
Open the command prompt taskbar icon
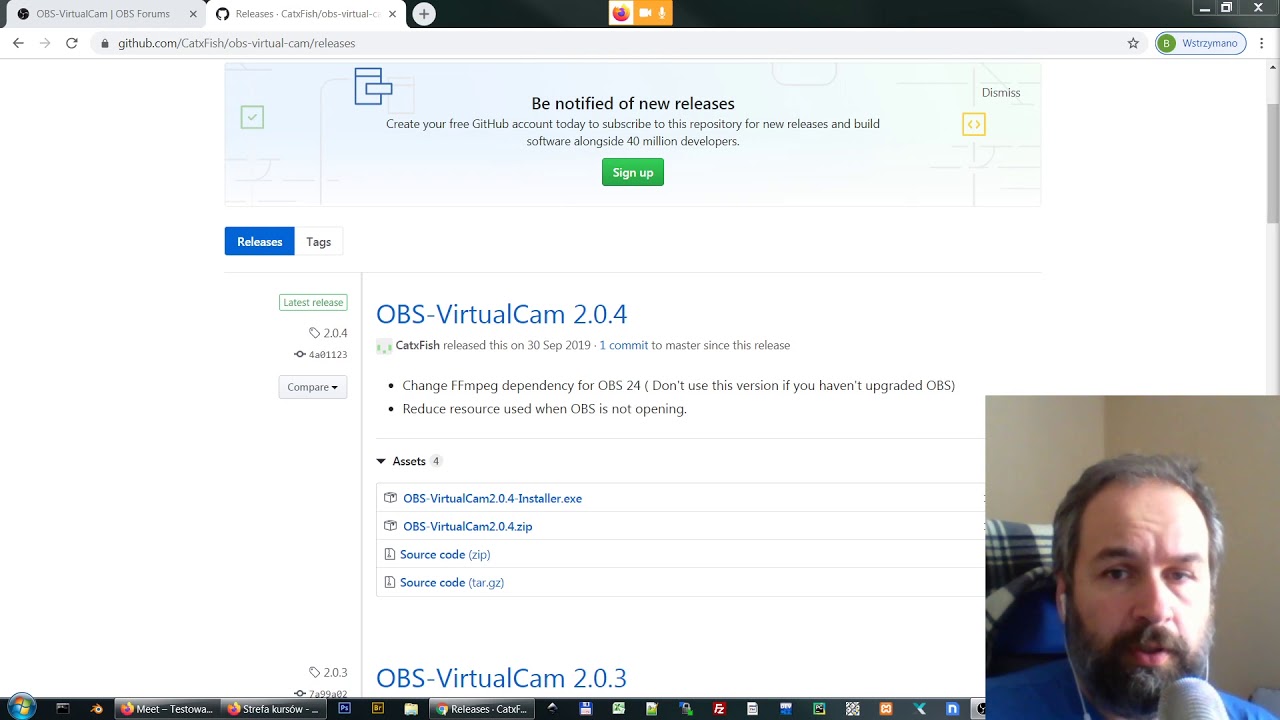[62, 709]
